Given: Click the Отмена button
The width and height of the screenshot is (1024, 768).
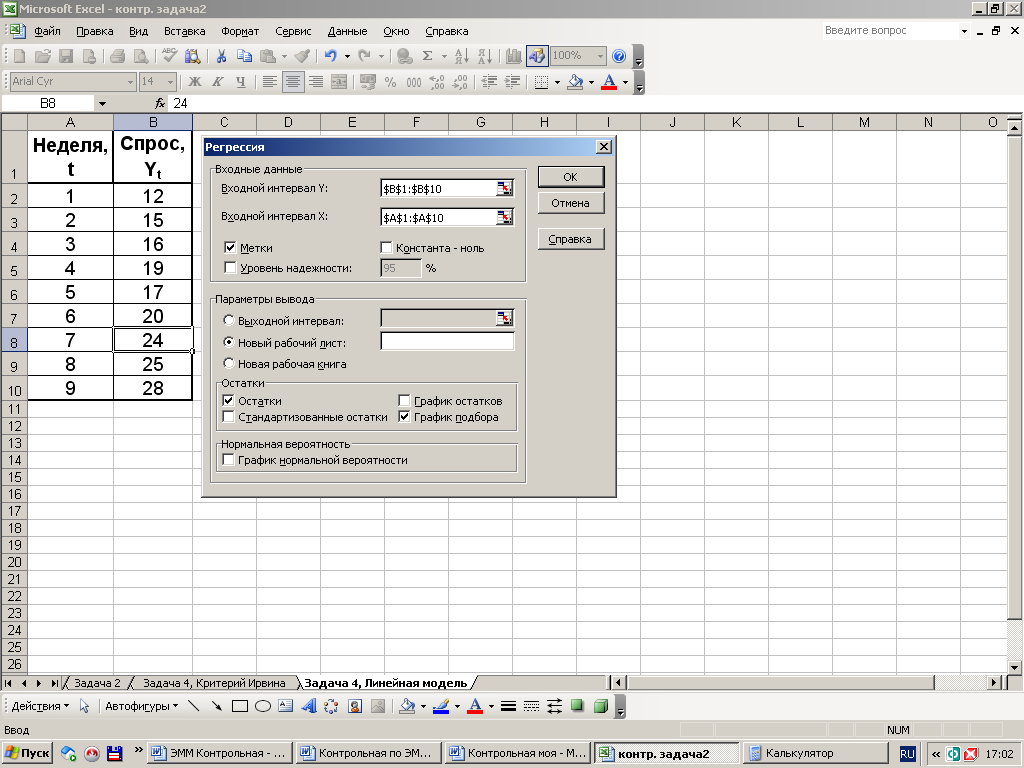Looking at the screenshot, I should pos(570,203).
